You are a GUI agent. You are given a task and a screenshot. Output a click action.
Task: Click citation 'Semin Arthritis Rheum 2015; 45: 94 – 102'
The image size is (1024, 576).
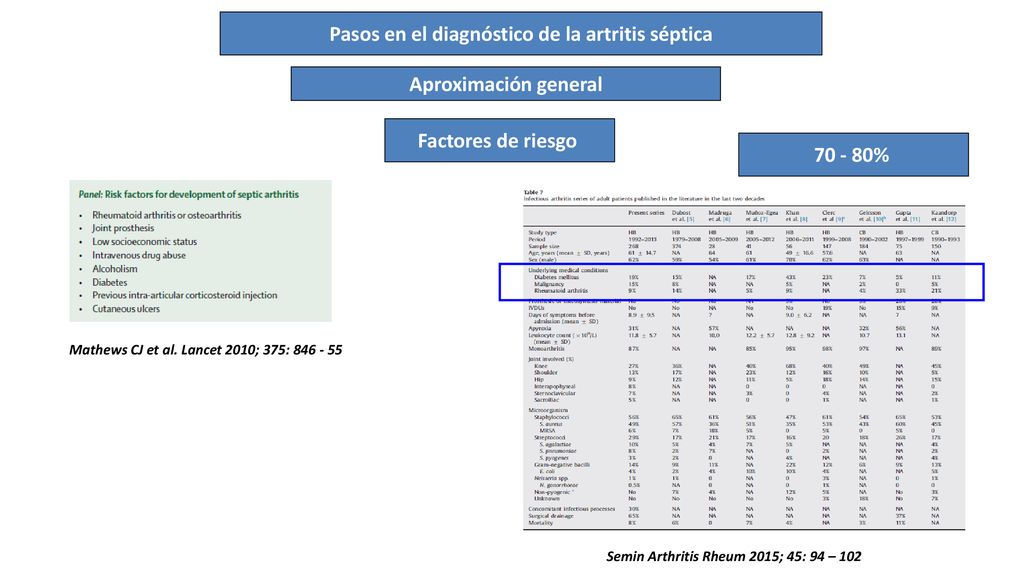point(733,556)
